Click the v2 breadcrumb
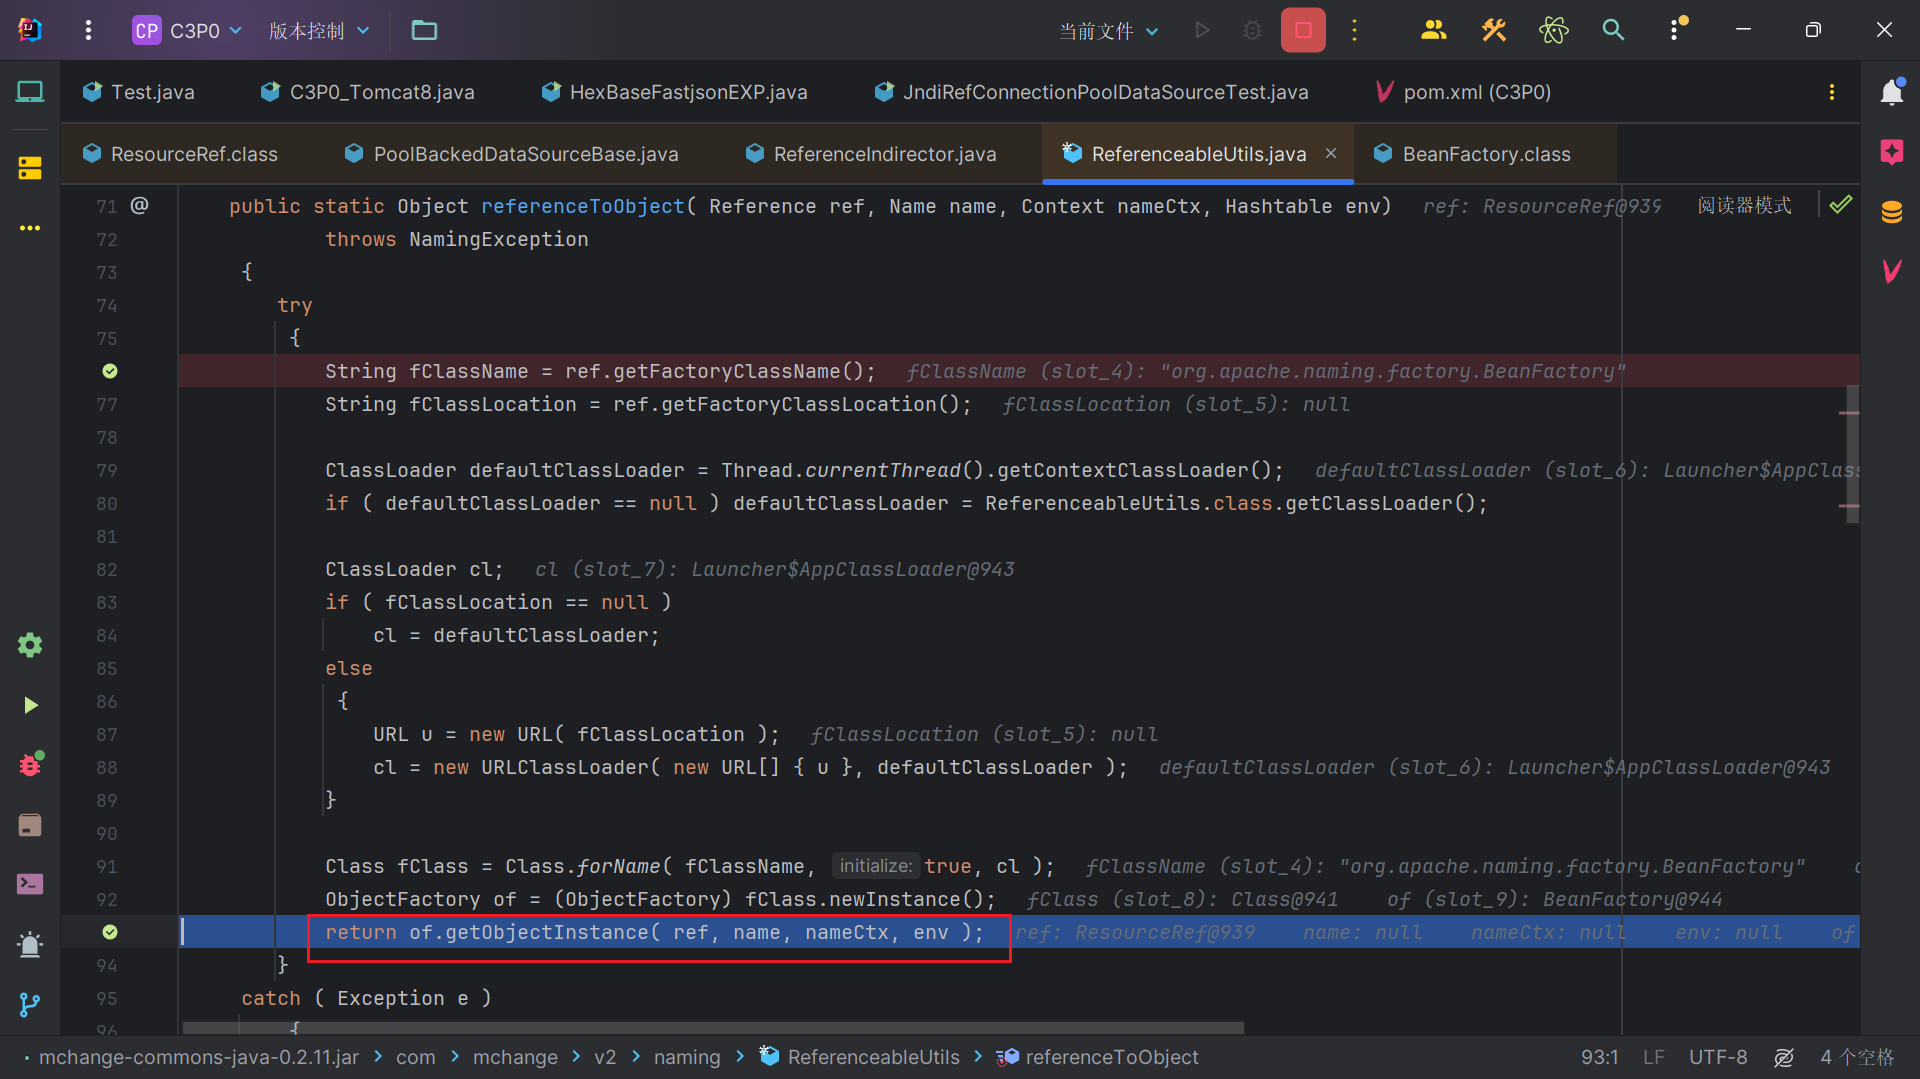This screenshot has width=1920, height=1079. click(x=605, y=1057)
